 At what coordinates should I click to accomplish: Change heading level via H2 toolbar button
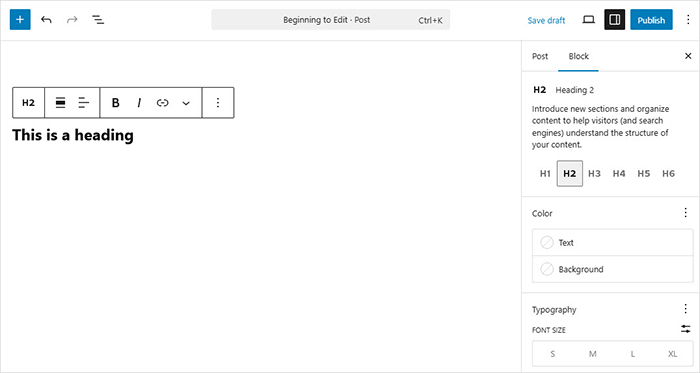tap(29, 103)
